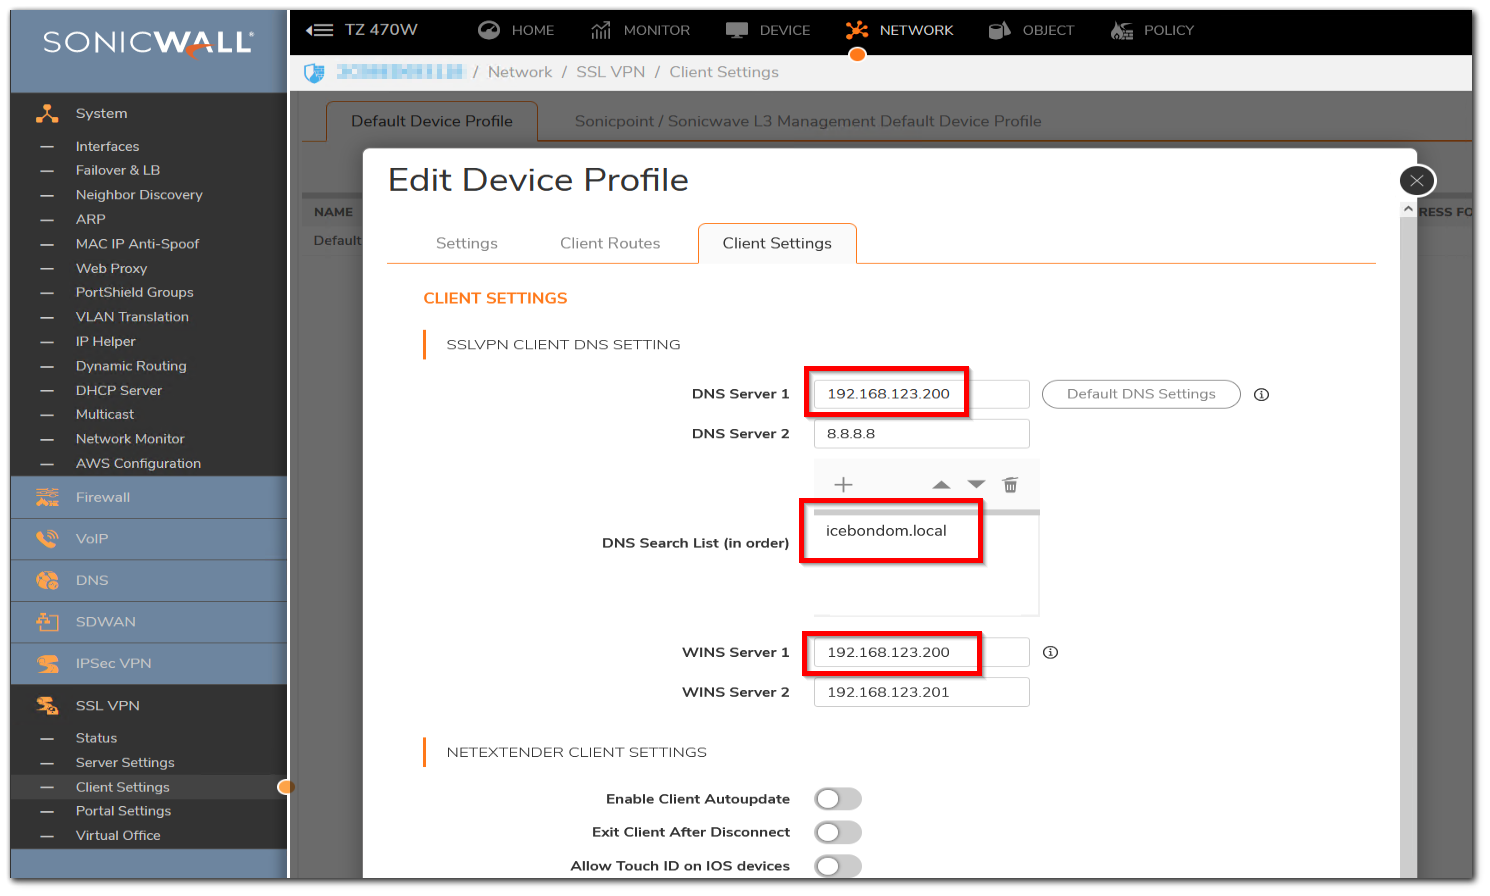Image resolution: width=1490 pixels, height=896 pixels.
Task: Collapse sidebar using hamburger arrow icon
Action: (320, 30)
